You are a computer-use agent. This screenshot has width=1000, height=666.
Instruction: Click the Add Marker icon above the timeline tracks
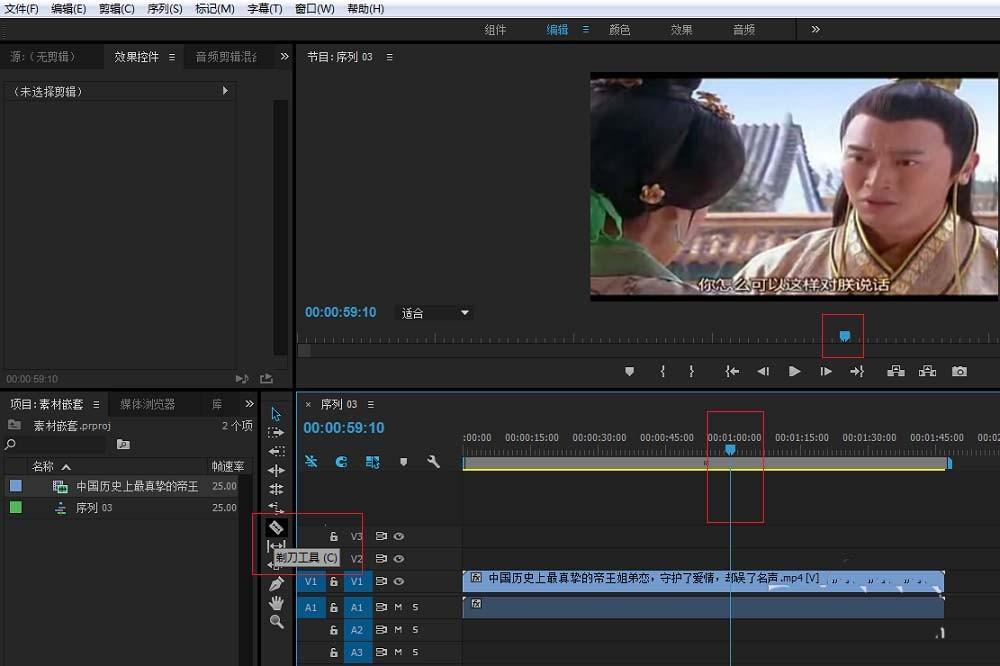point(403,462)
